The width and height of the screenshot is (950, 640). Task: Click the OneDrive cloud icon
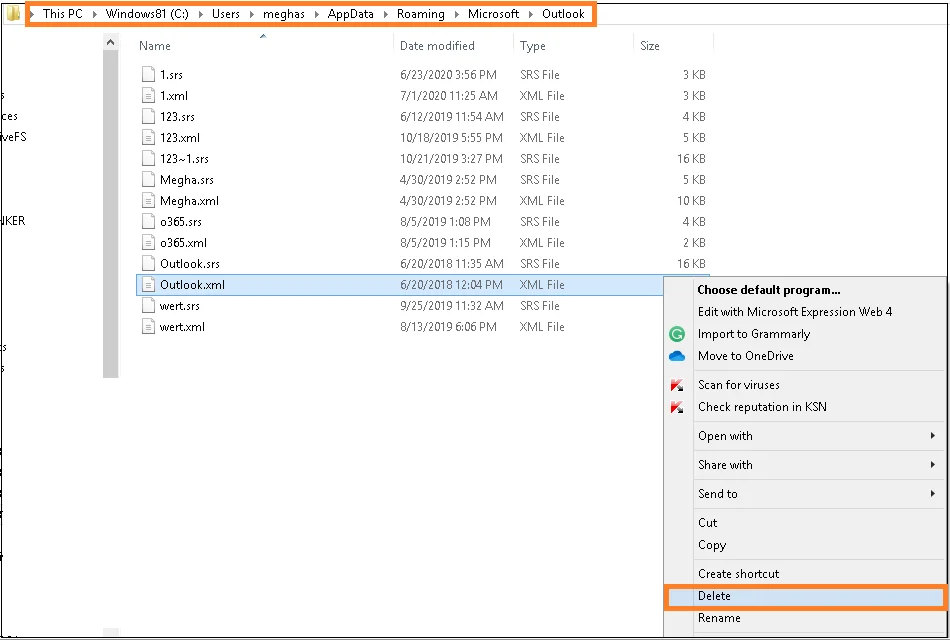(x=677, y=356)
